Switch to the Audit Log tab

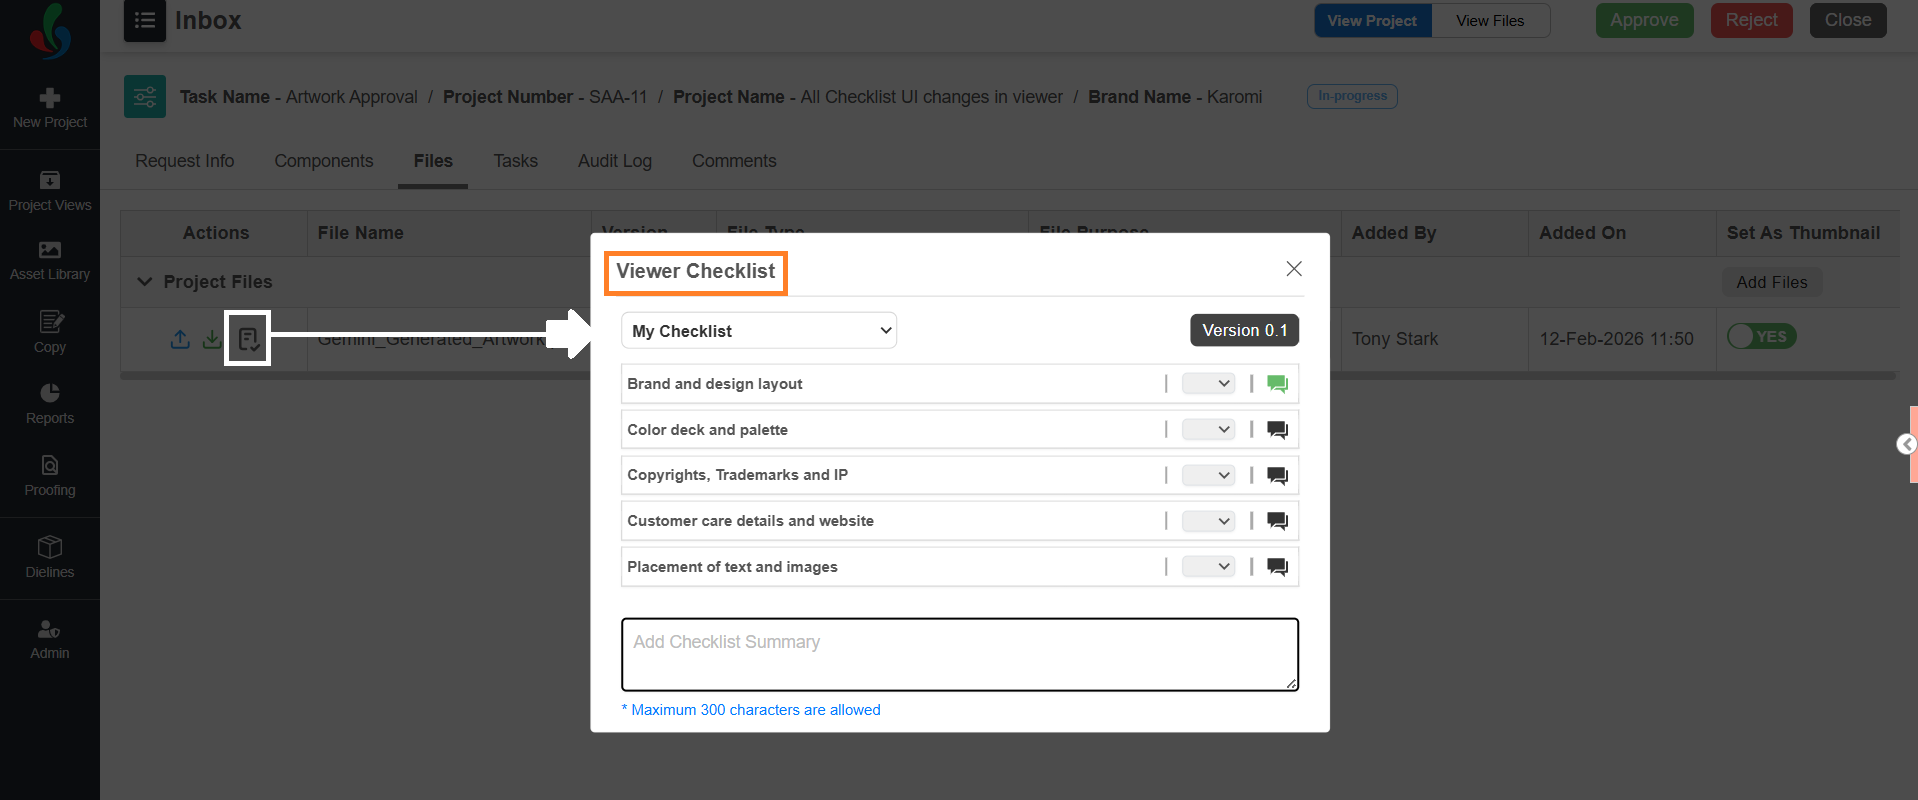tap(614, 161)
